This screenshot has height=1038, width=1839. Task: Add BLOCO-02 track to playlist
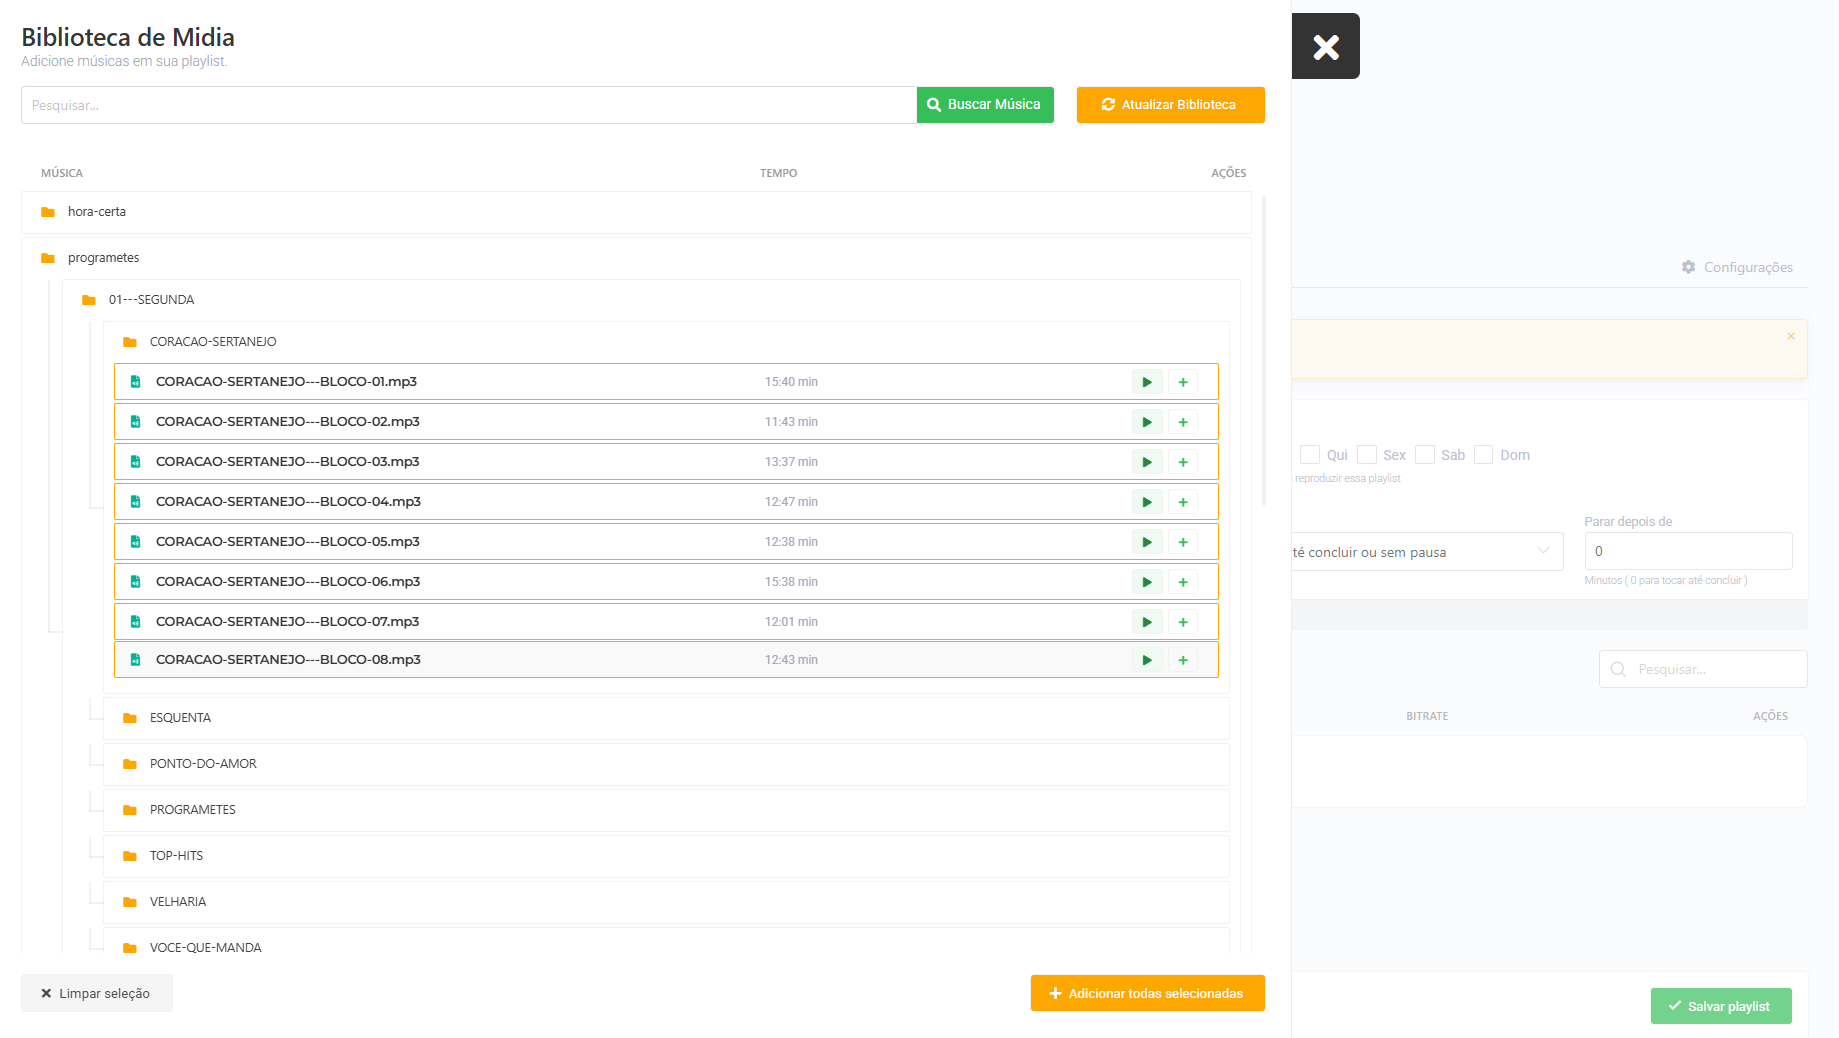click(x=1183, y=422)
